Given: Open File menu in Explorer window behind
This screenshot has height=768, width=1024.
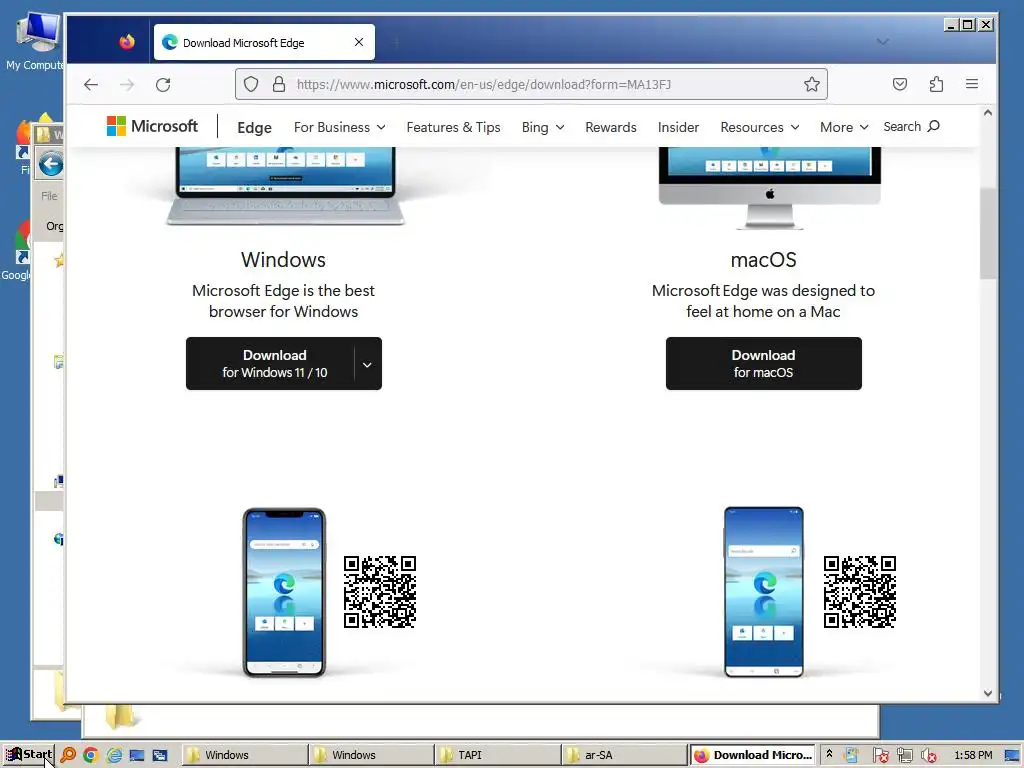Looking at the screenshot, I should [49, 195].
